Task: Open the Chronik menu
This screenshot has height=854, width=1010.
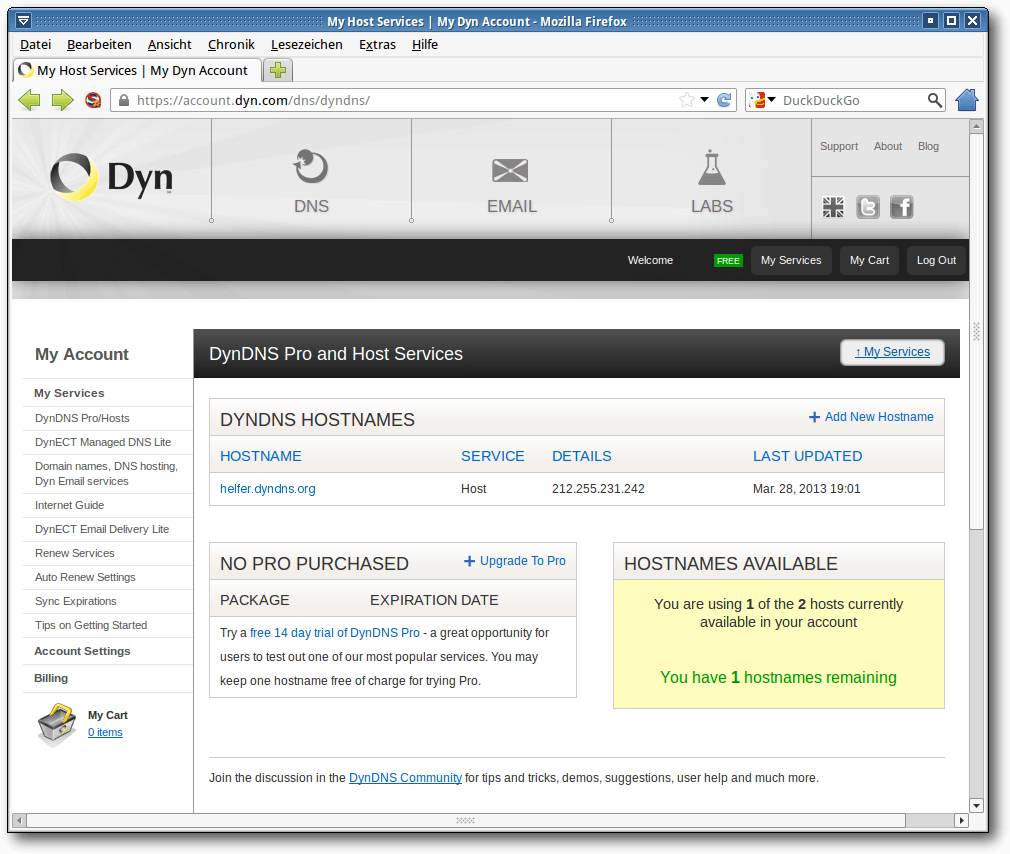Action: (x=231, y=44)
